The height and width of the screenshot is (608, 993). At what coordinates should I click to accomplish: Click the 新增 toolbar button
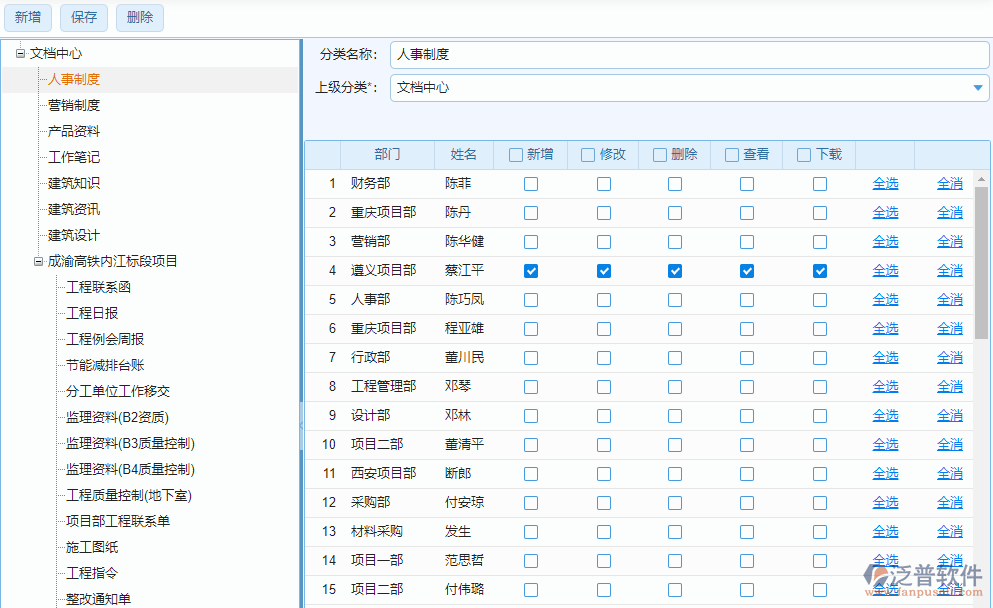(28, 17)
